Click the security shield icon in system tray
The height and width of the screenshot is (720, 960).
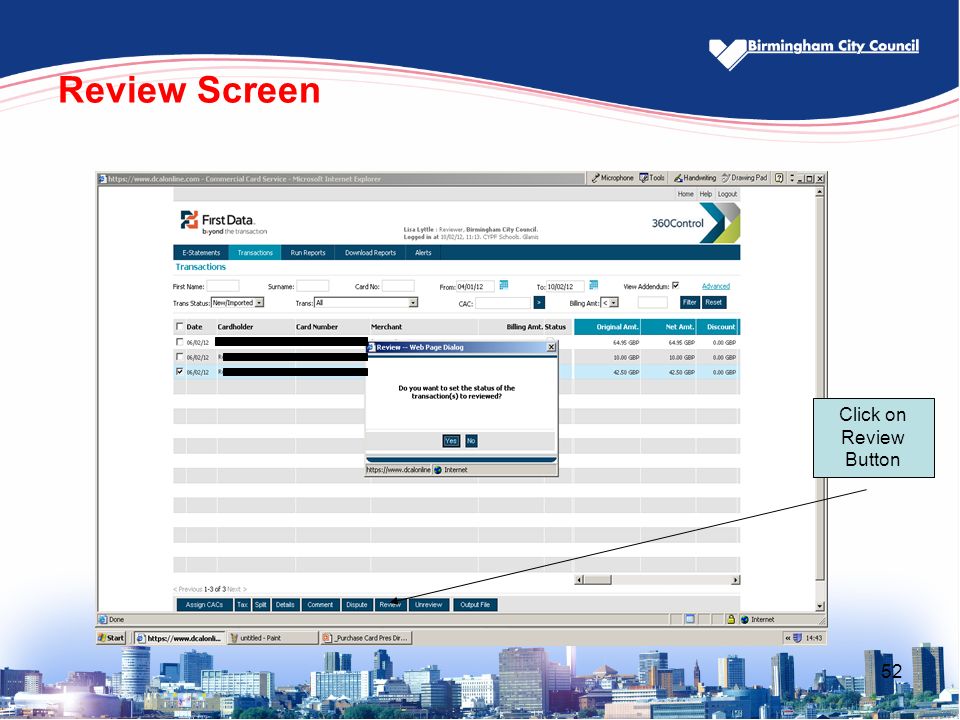[x=797, y=638]
